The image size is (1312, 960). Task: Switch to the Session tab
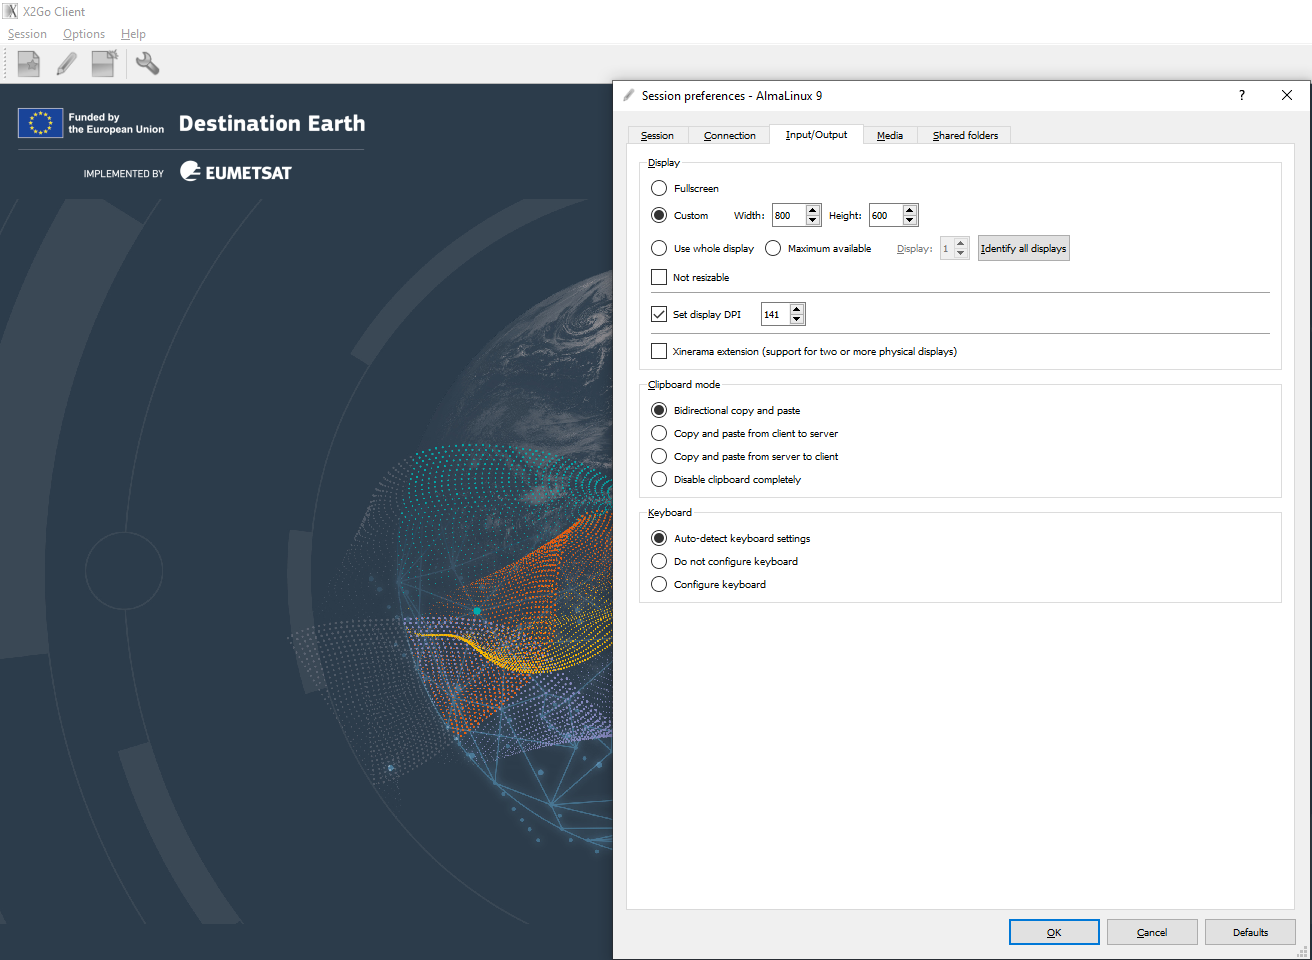point(657,135)
